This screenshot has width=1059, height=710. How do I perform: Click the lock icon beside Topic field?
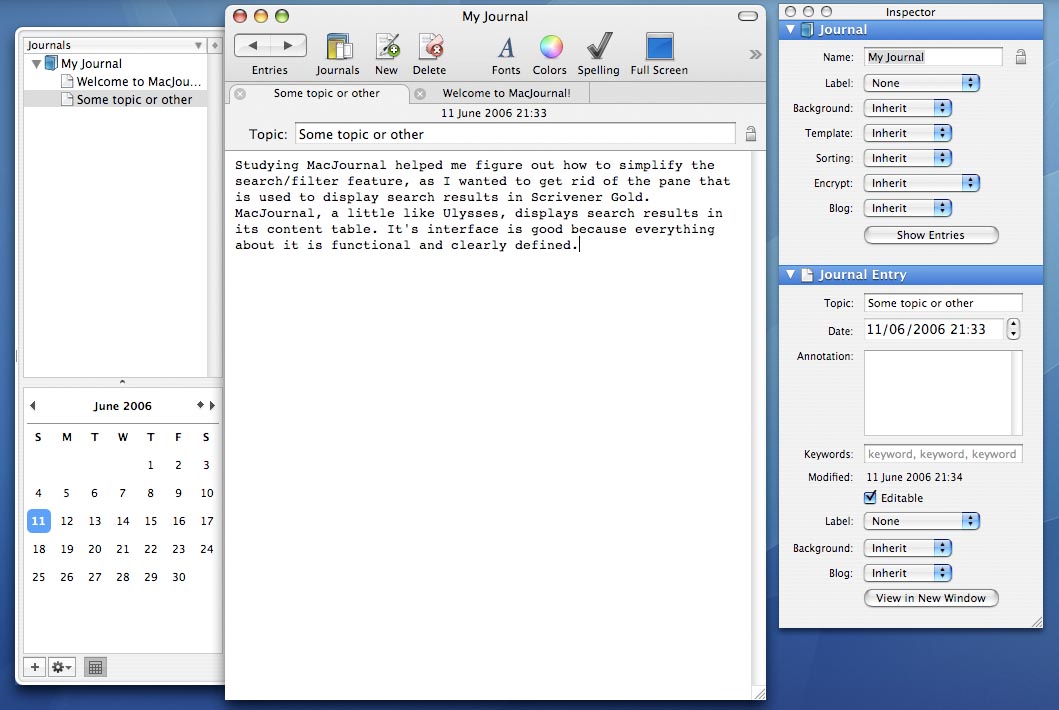[x=750, y=134]
